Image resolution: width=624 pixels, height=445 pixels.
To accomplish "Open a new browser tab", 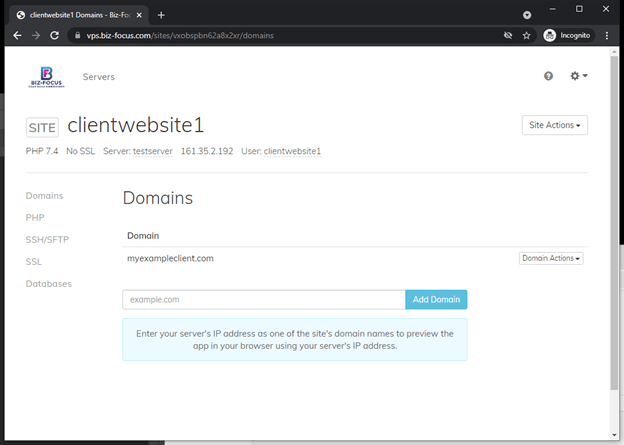I will point(161,15).
